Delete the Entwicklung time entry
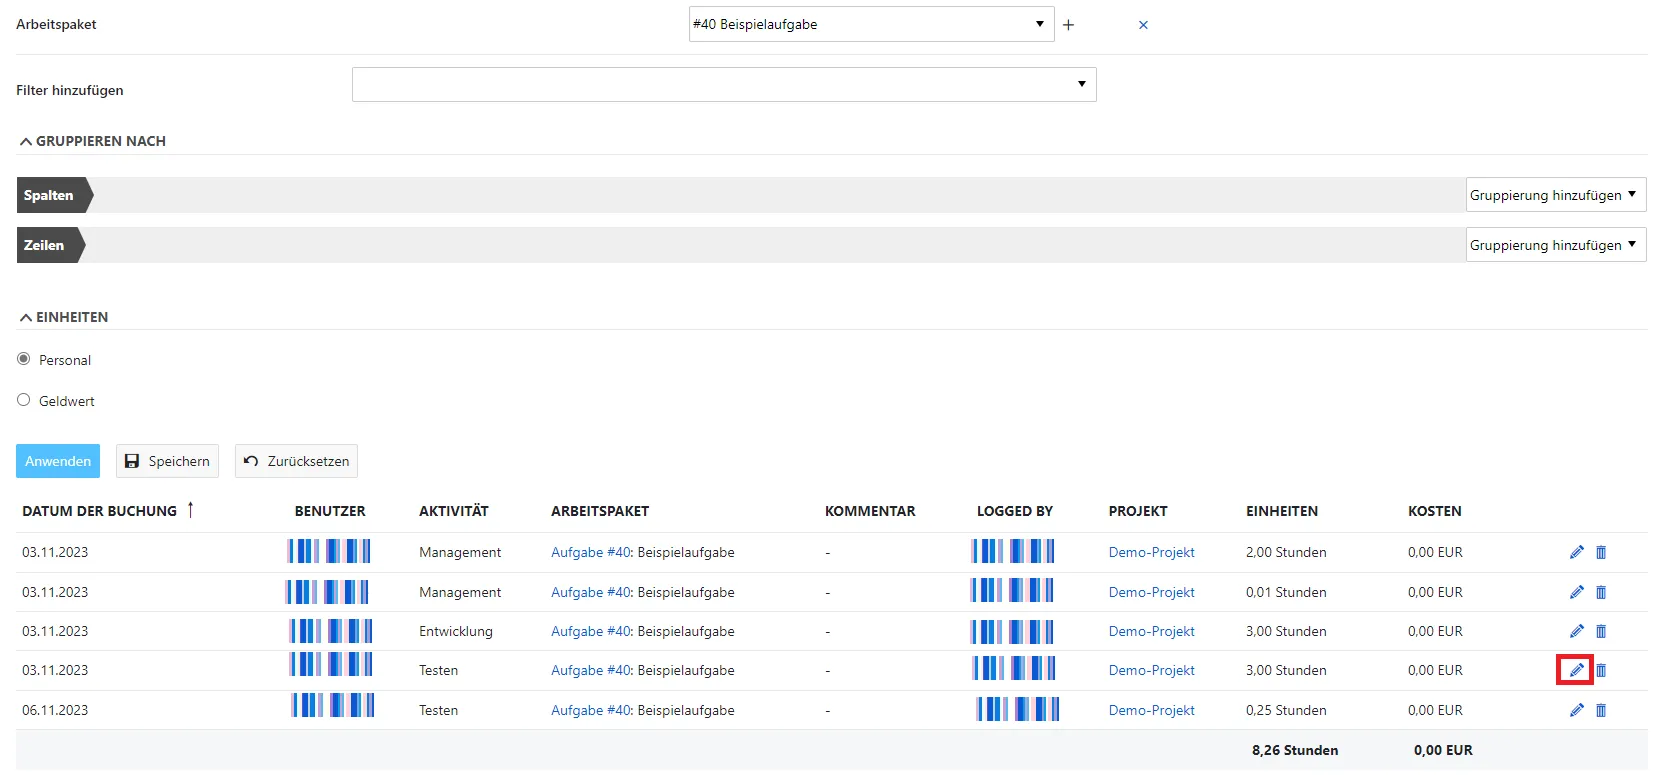Image resolution: width=1656 pixels, height=775 pixels. [x=1600, y=631]
